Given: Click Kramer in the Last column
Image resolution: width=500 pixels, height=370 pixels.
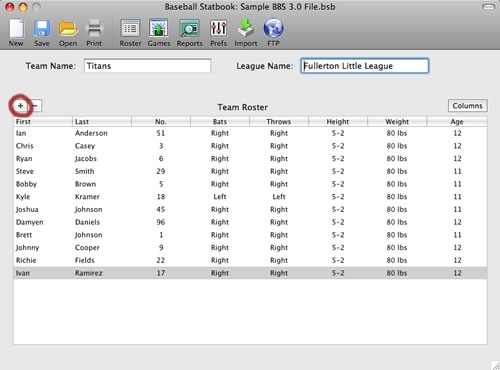Looking at the screenshot, I should 87,197.
